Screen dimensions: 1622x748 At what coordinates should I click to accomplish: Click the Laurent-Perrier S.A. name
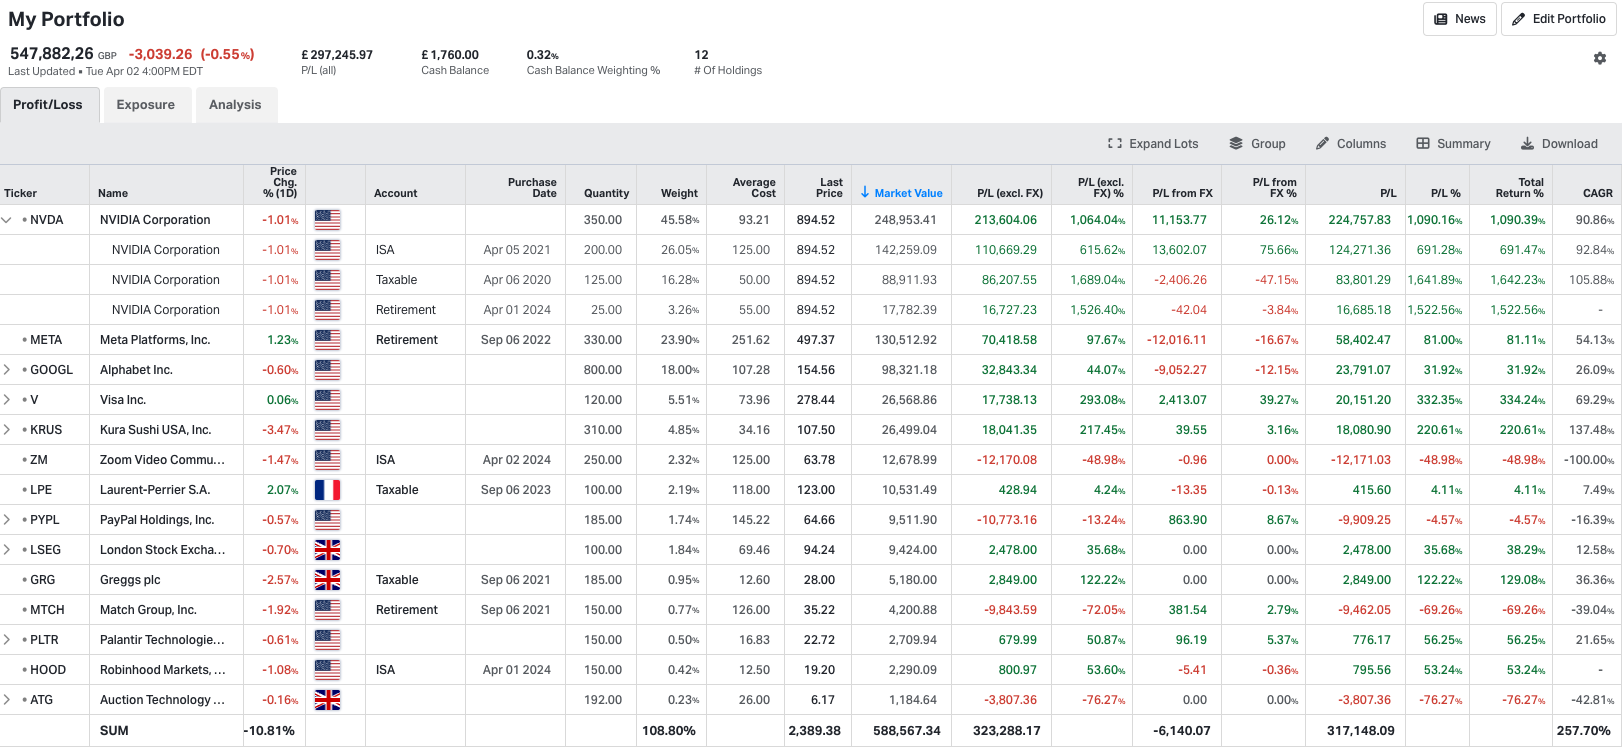coord(155,490)
